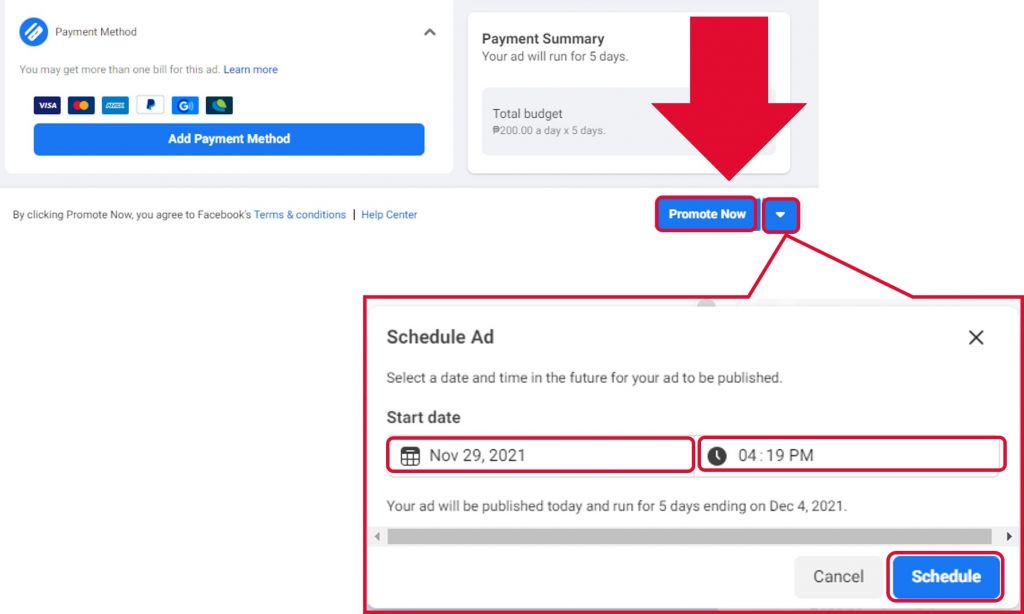This screenshot has width=1024, height=614.
Task: Choose the PayPal payment icon
Action: (x=150, y=105)
